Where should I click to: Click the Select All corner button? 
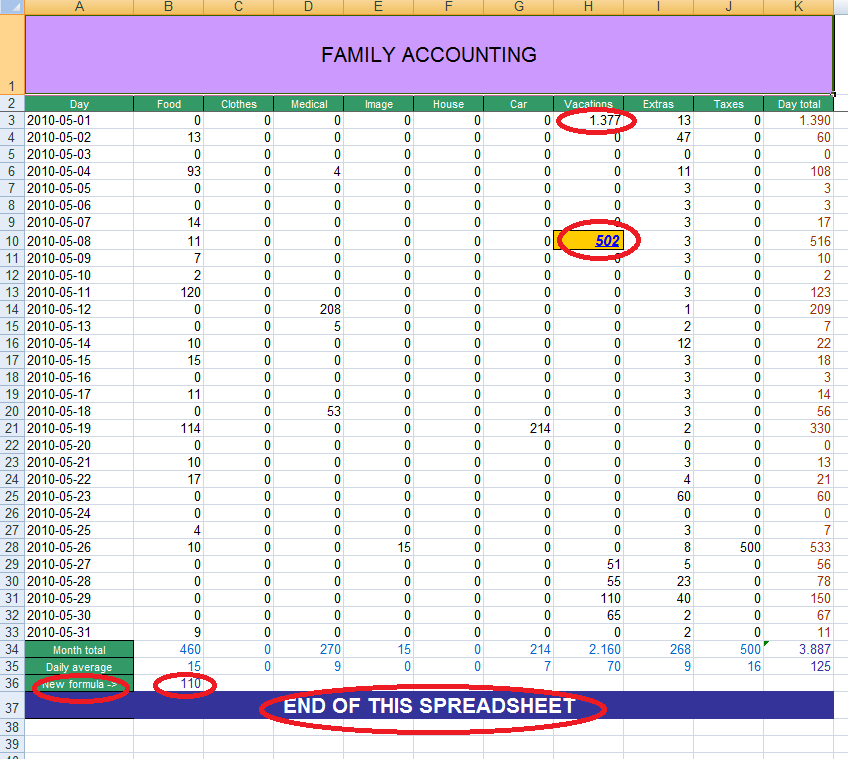click(12, 6)
